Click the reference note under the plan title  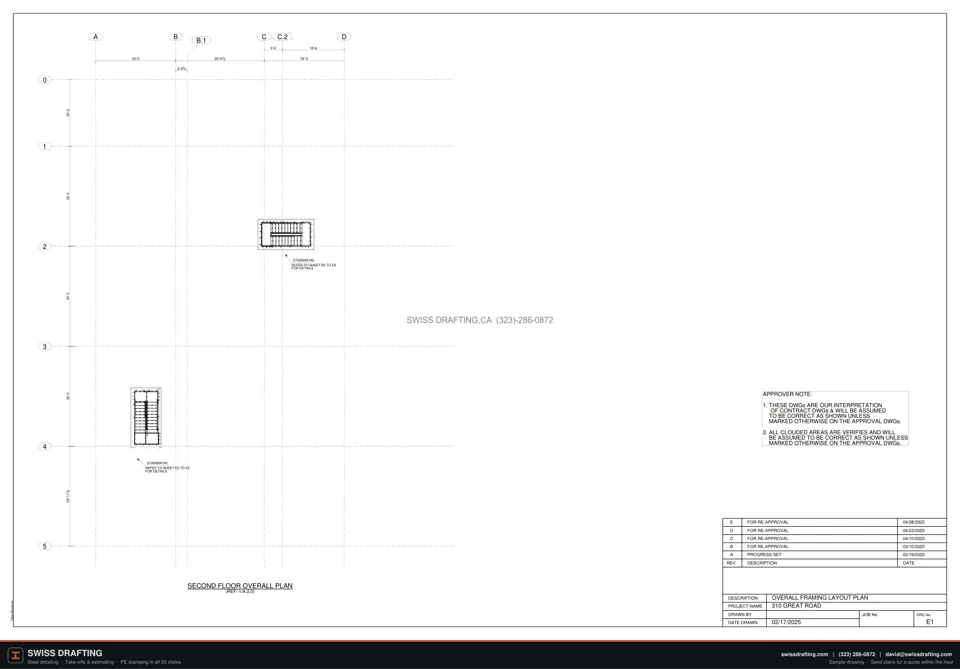(240, 592)
